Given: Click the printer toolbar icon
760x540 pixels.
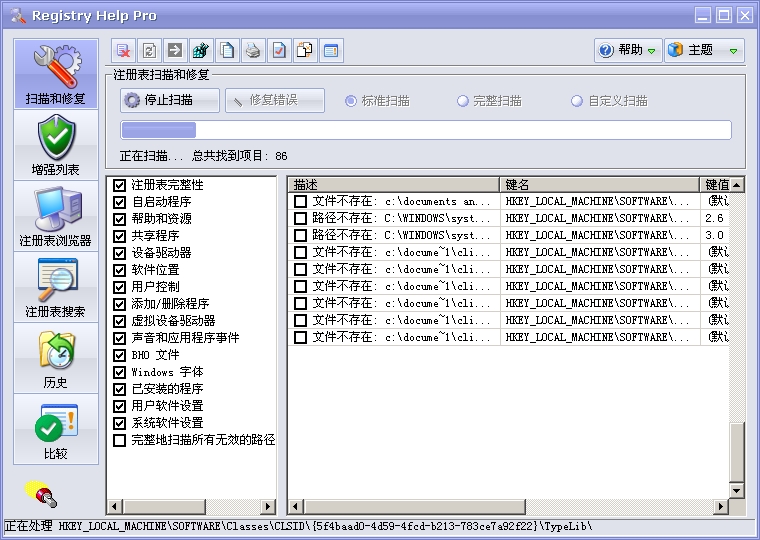Looking at the screenshot, I should pyautogui.click(x=253, y=50).
